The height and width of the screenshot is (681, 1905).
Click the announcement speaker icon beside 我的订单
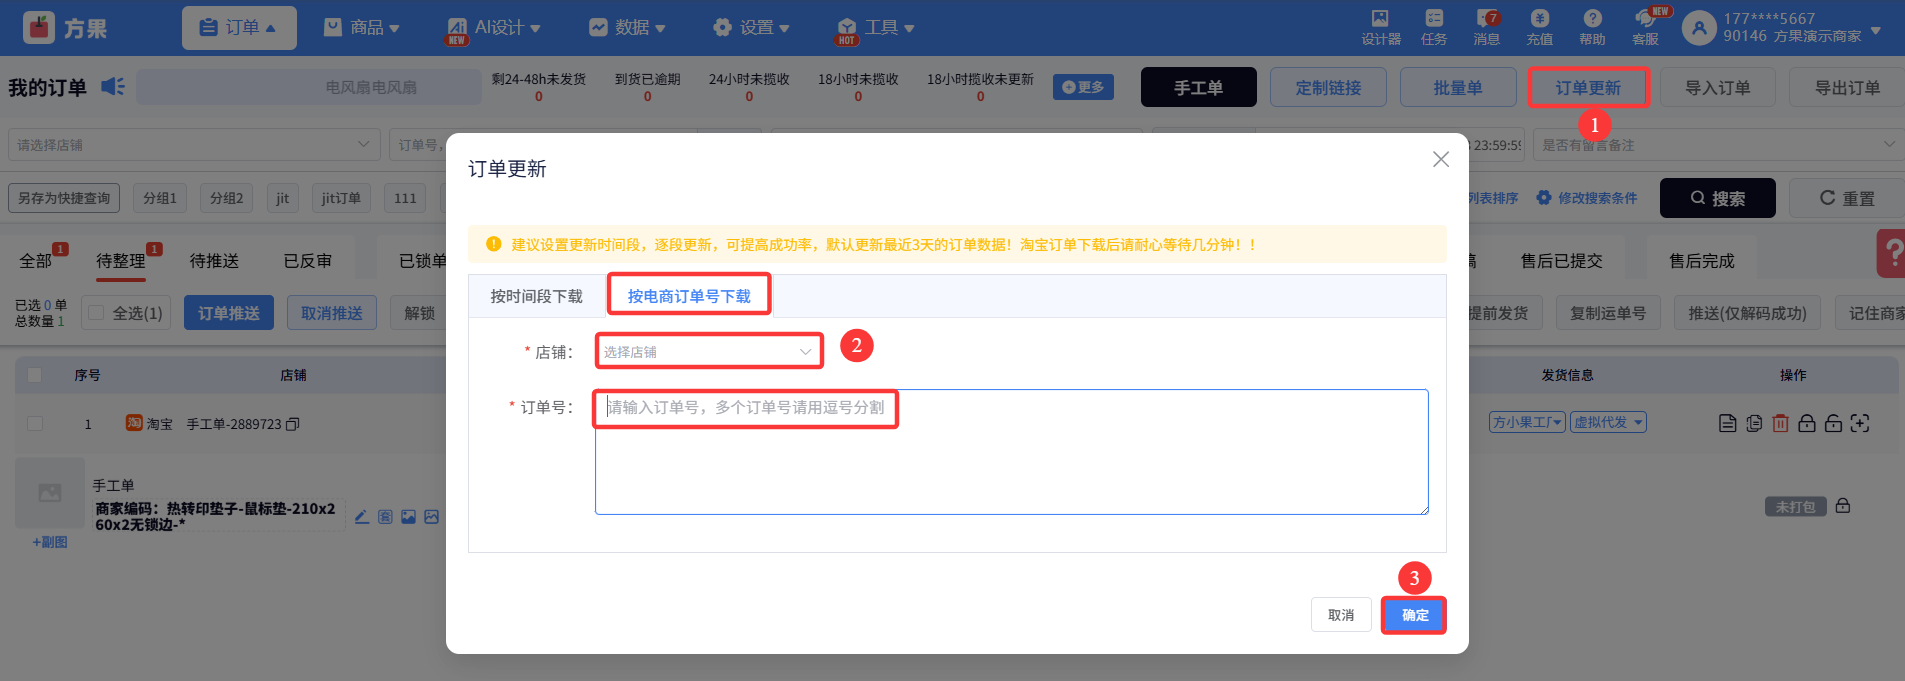(113, 87)
